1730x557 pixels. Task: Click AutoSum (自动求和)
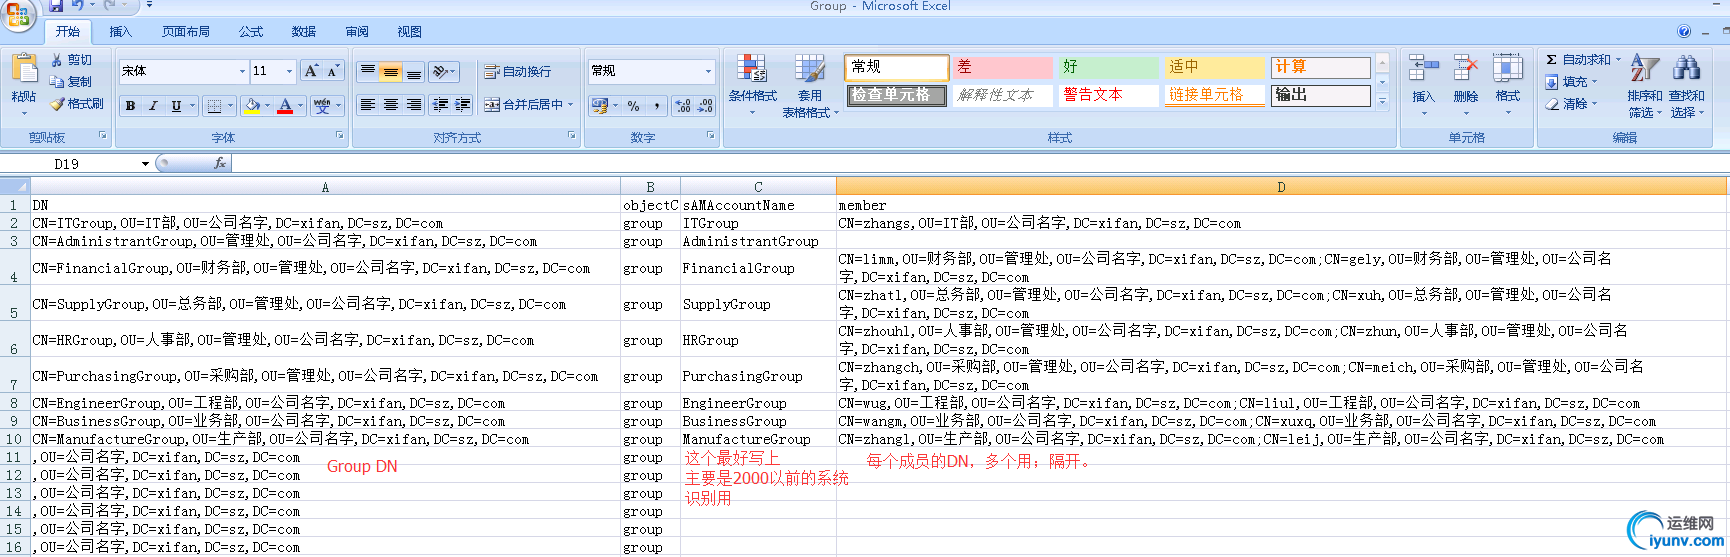[x=1582, y=60]
